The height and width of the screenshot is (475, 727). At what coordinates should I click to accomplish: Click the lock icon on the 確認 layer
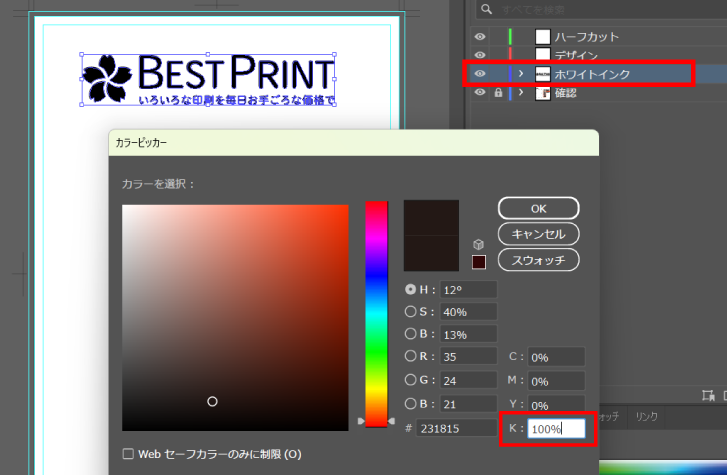pos(497,93)
